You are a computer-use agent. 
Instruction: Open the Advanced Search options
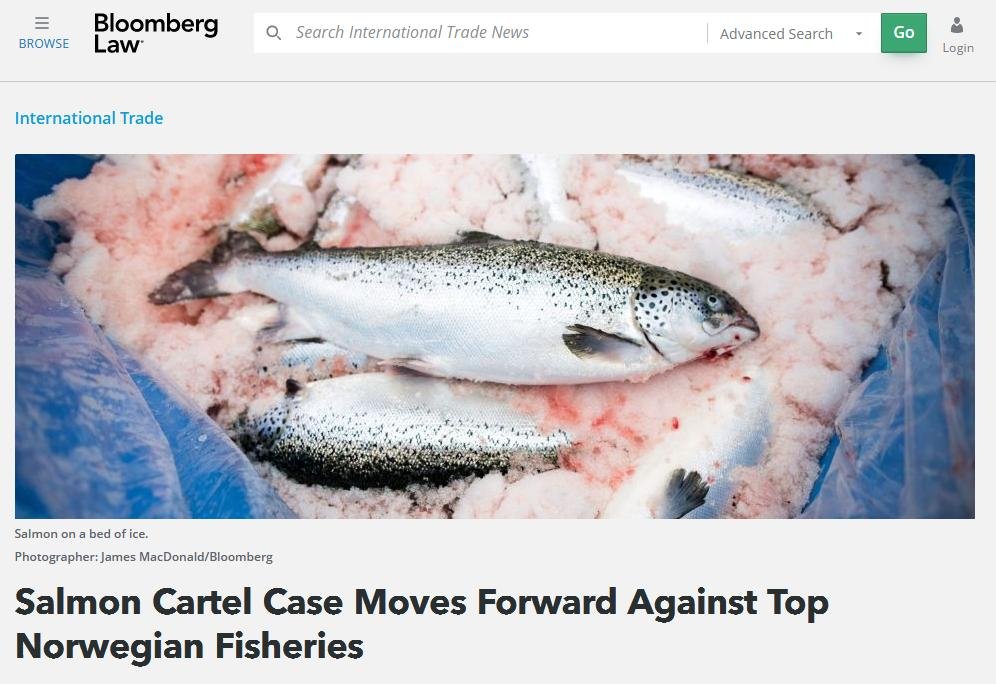click(x=776, y=34)
